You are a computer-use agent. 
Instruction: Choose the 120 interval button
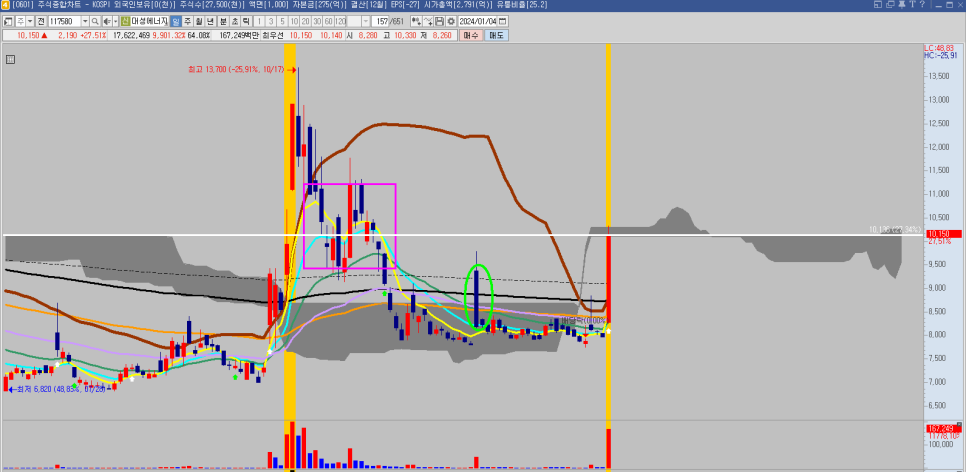click(x=340, y=21)
